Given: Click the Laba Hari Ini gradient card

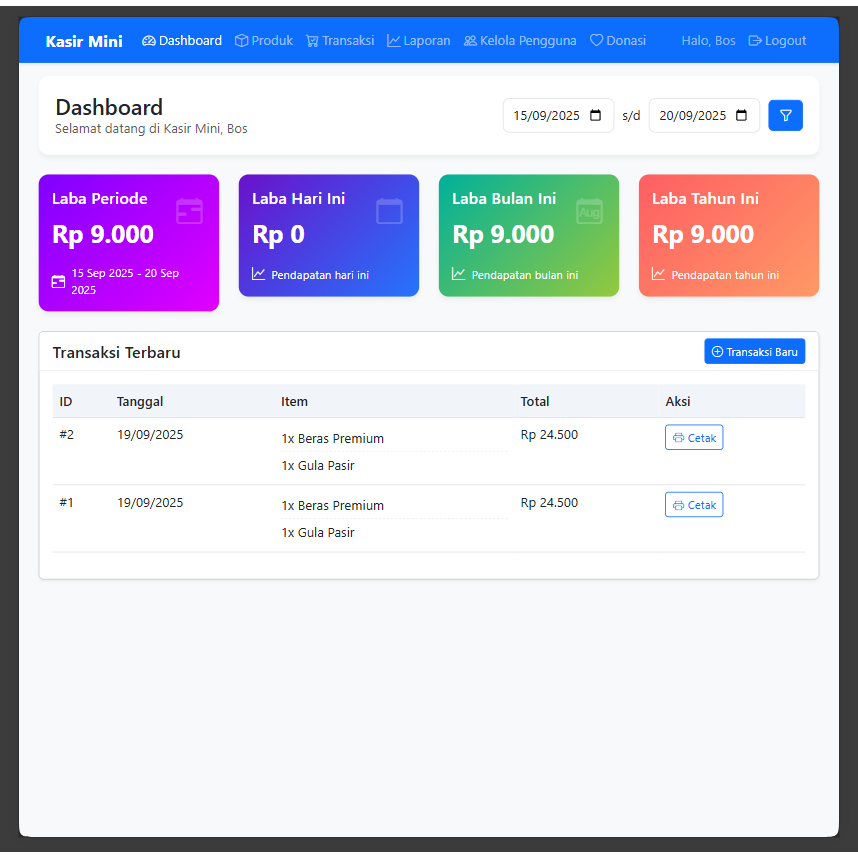Looking at the screenshot, I should coord(328,235).
